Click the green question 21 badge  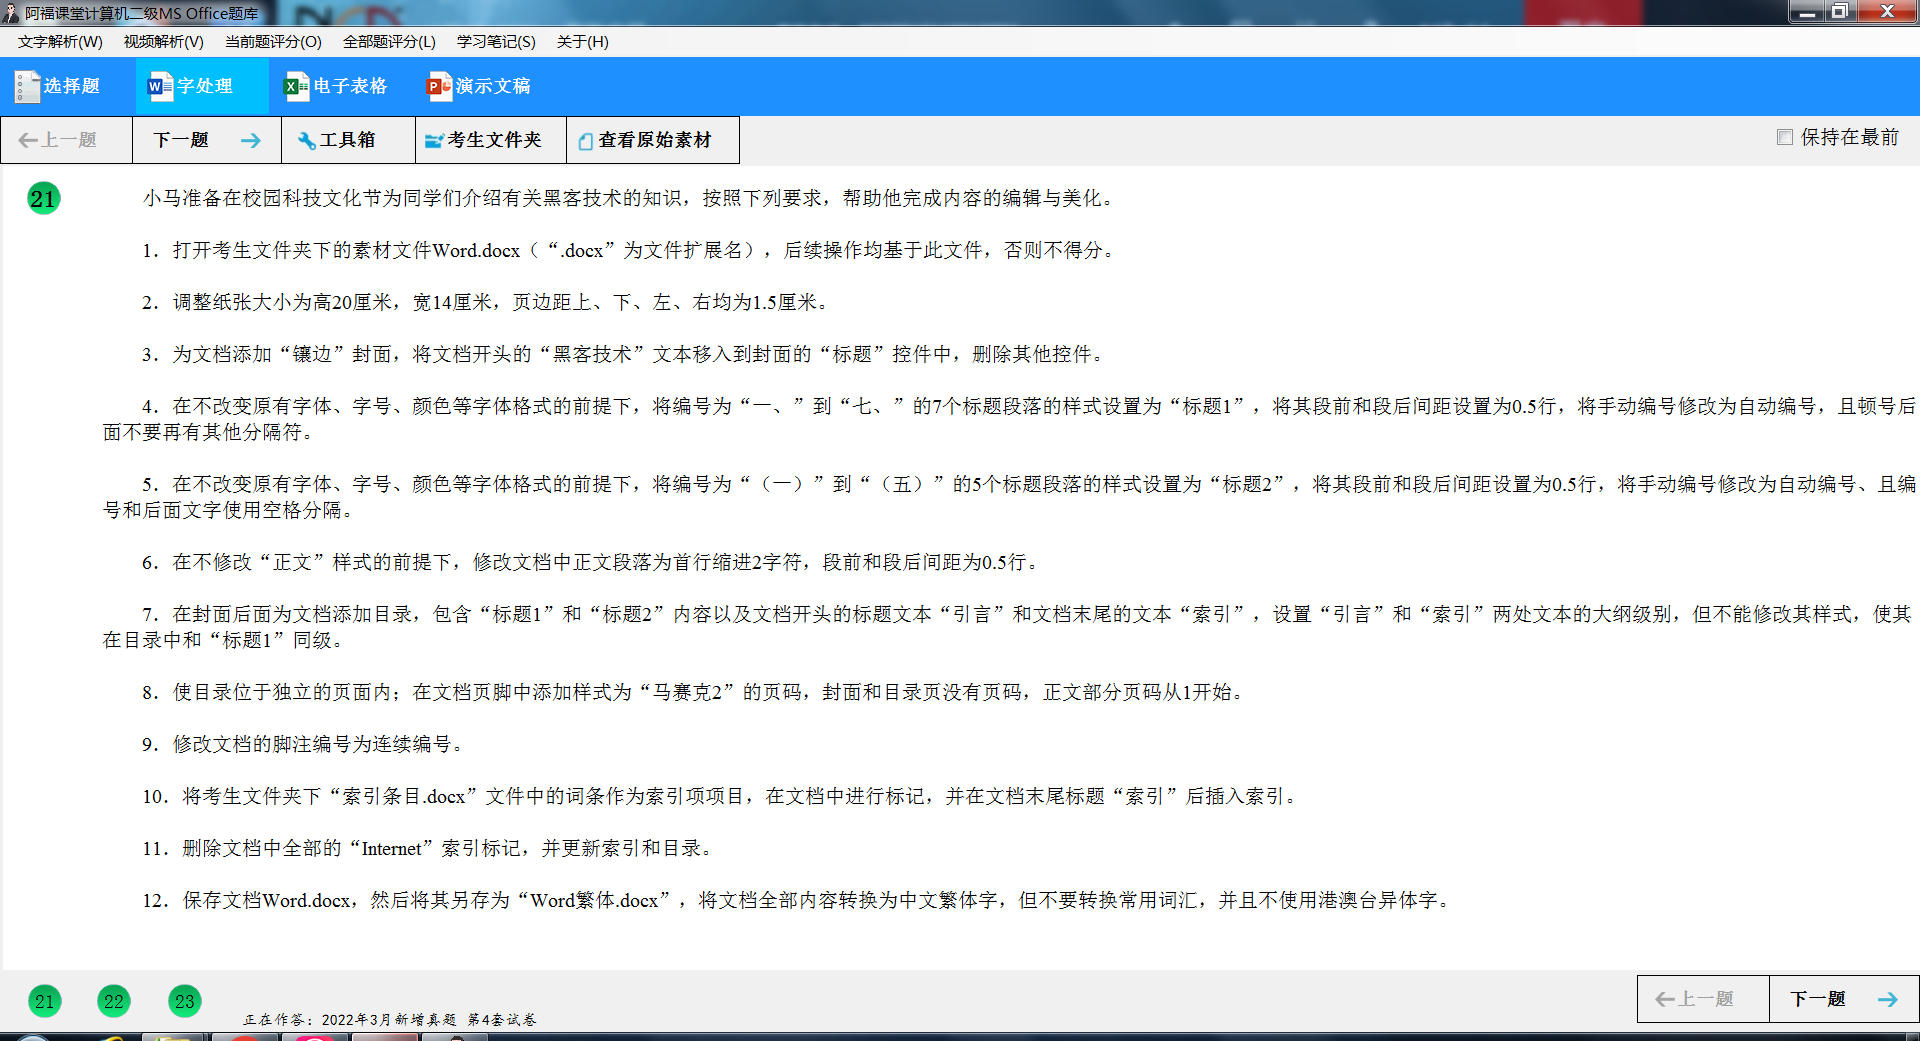pos(42,198)
